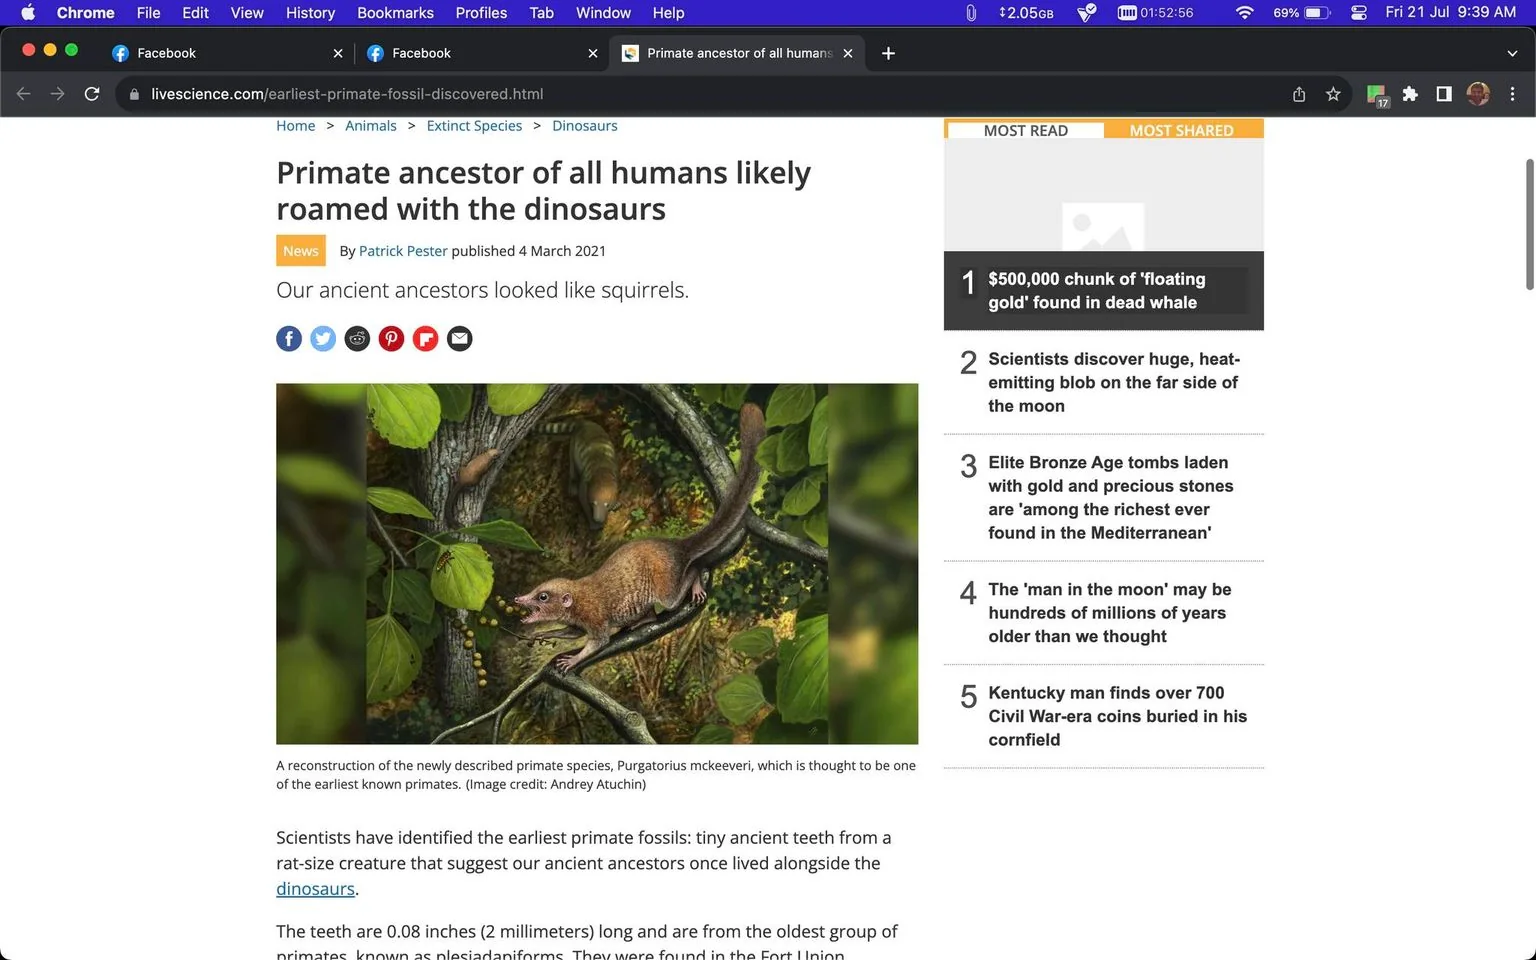Viewport: 1536px width, 960px height.
Task: Open heat-emitting blob on moon story
Action: coord(1113,382)
